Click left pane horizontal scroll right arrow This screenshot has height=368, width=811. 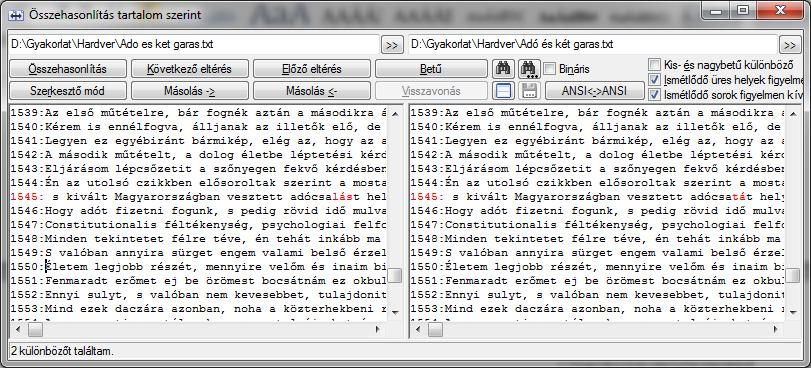(x=378, y=329)
